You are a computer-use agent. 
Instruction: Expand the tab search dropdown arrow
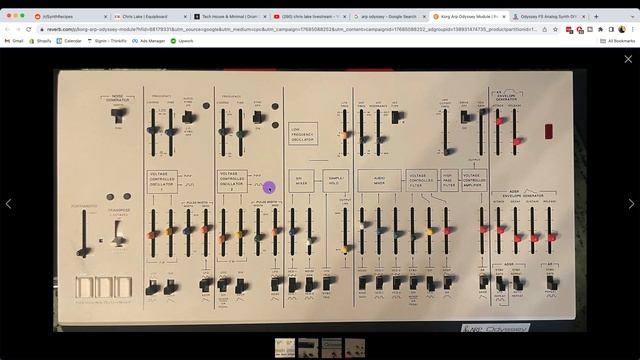(632, 17)
